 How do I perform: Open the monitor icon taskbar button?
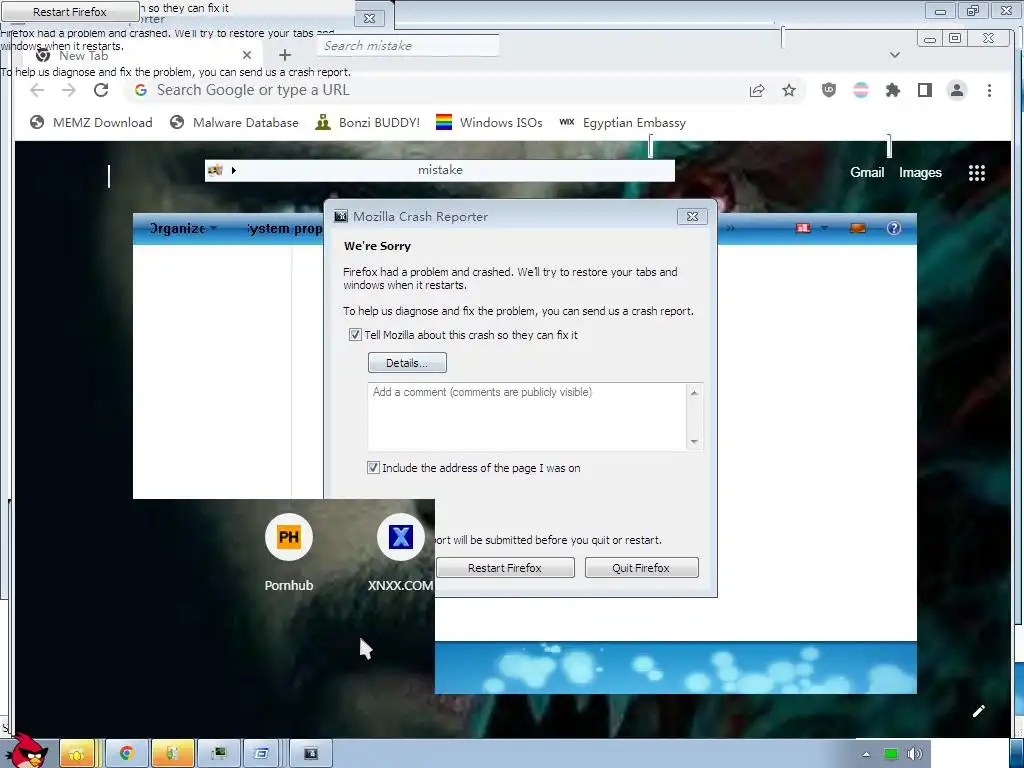click(219, 754)
